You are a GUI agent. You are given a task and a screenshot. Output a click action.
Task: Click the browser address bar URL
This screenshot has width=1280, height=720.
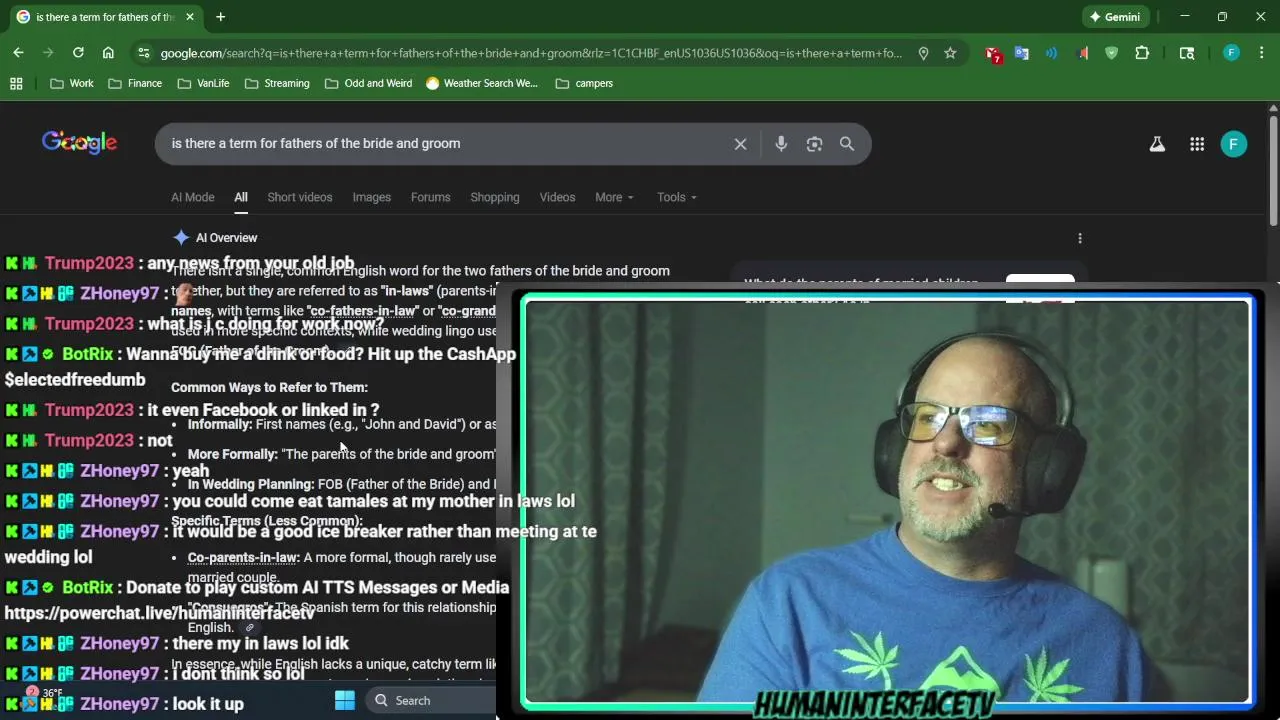coord(531,53)
